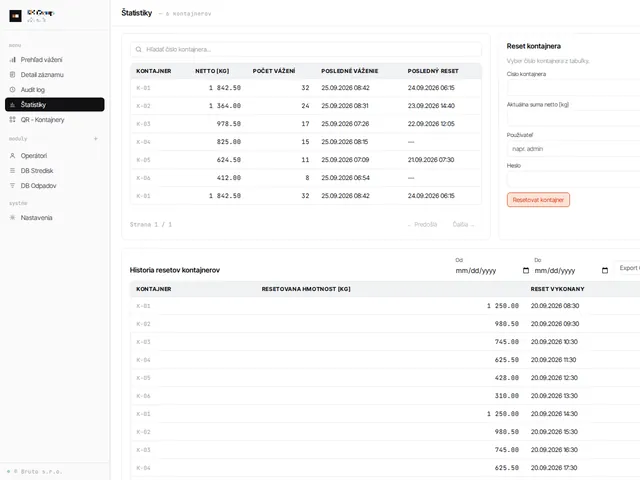Click the NETTO [KG] column header
The image size is (640, 480).
[x=212, y=71]
